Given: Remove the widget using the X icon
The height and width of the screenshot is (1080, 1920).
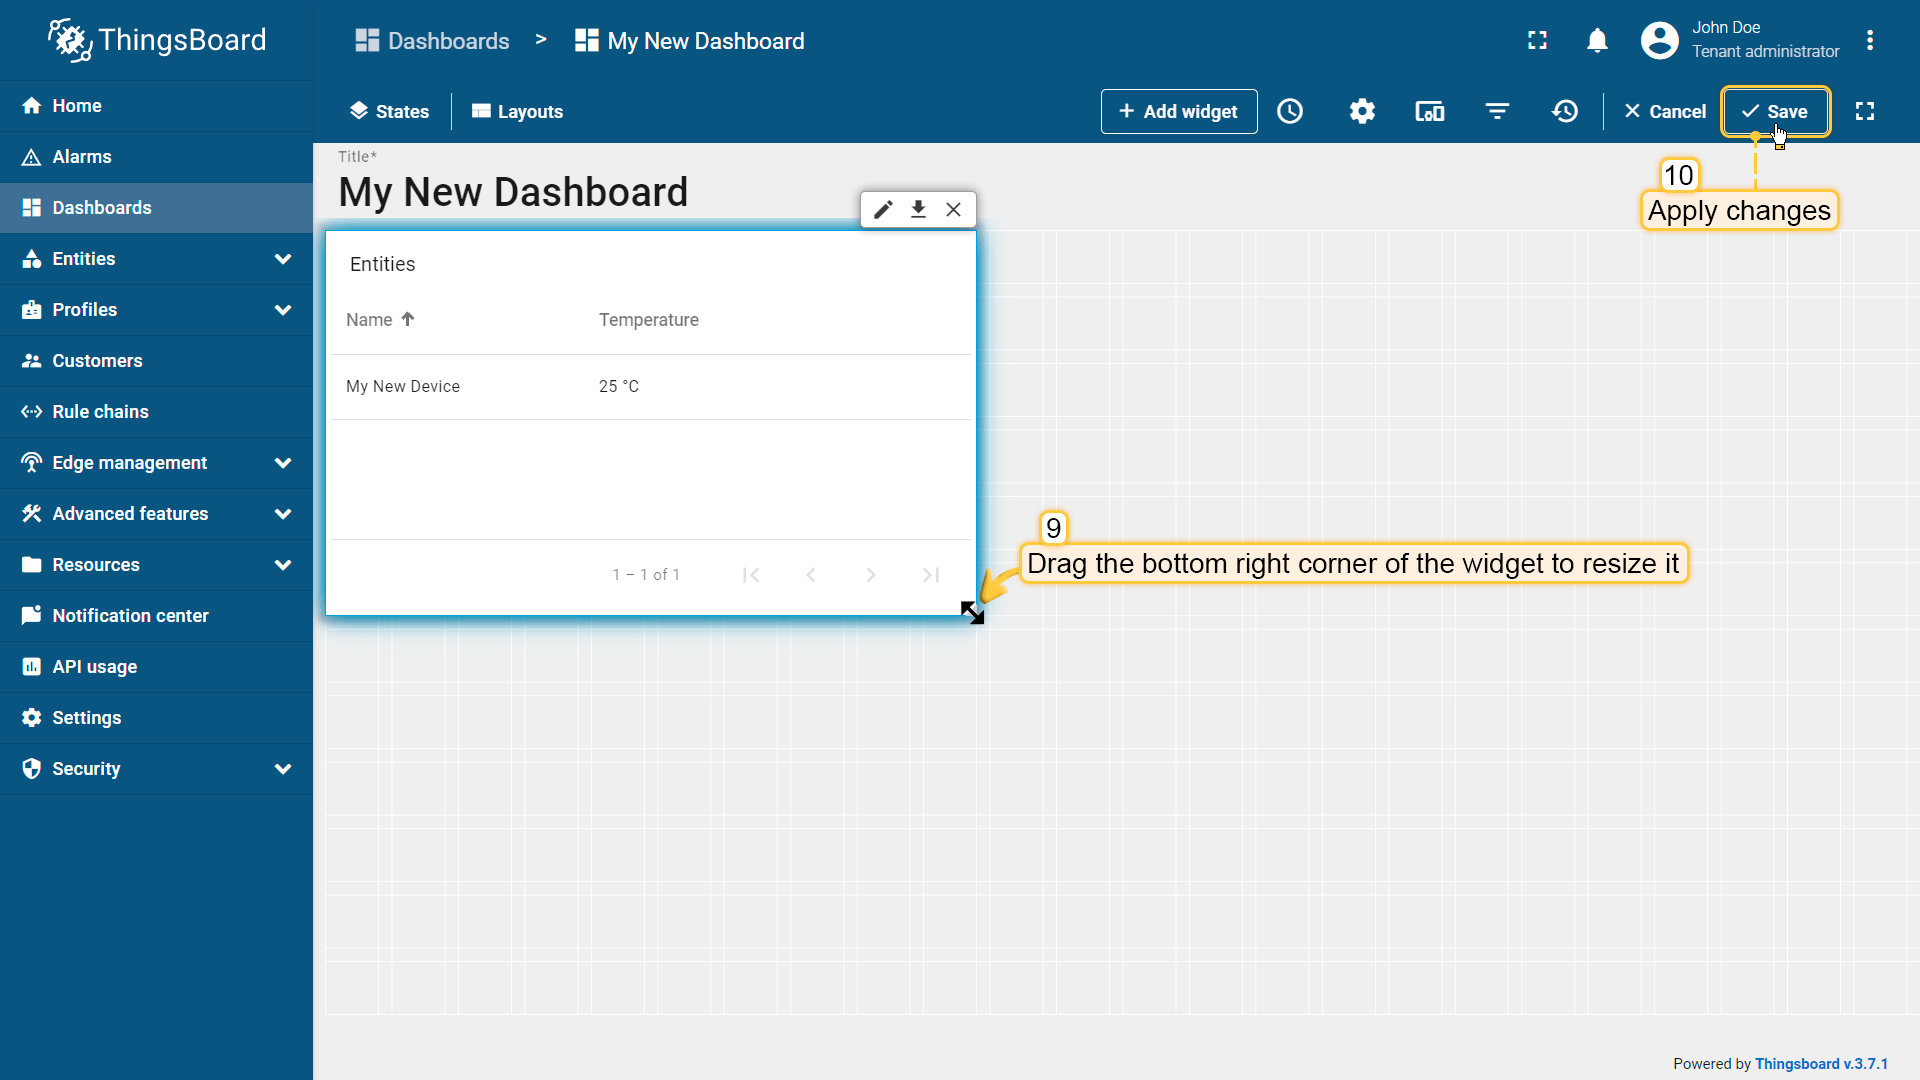Looking at the screenshot, I should point(953,209).
